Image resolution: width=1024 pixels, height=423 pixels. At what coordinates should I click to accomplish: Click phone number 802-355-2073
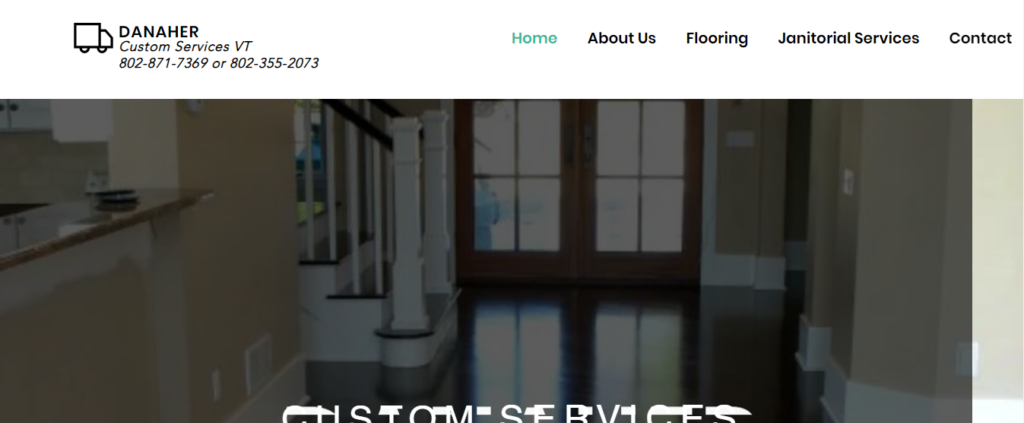click(x=274, y=63)
